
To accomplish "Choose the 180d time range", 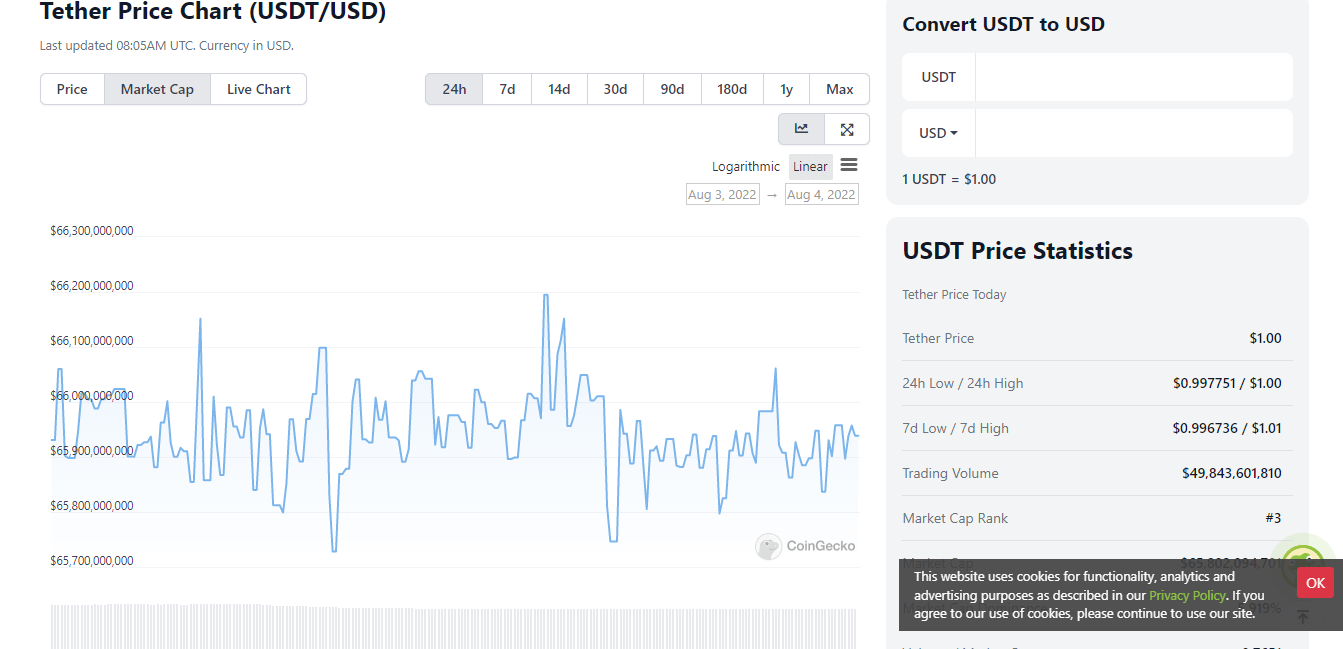I will (732, 89).
